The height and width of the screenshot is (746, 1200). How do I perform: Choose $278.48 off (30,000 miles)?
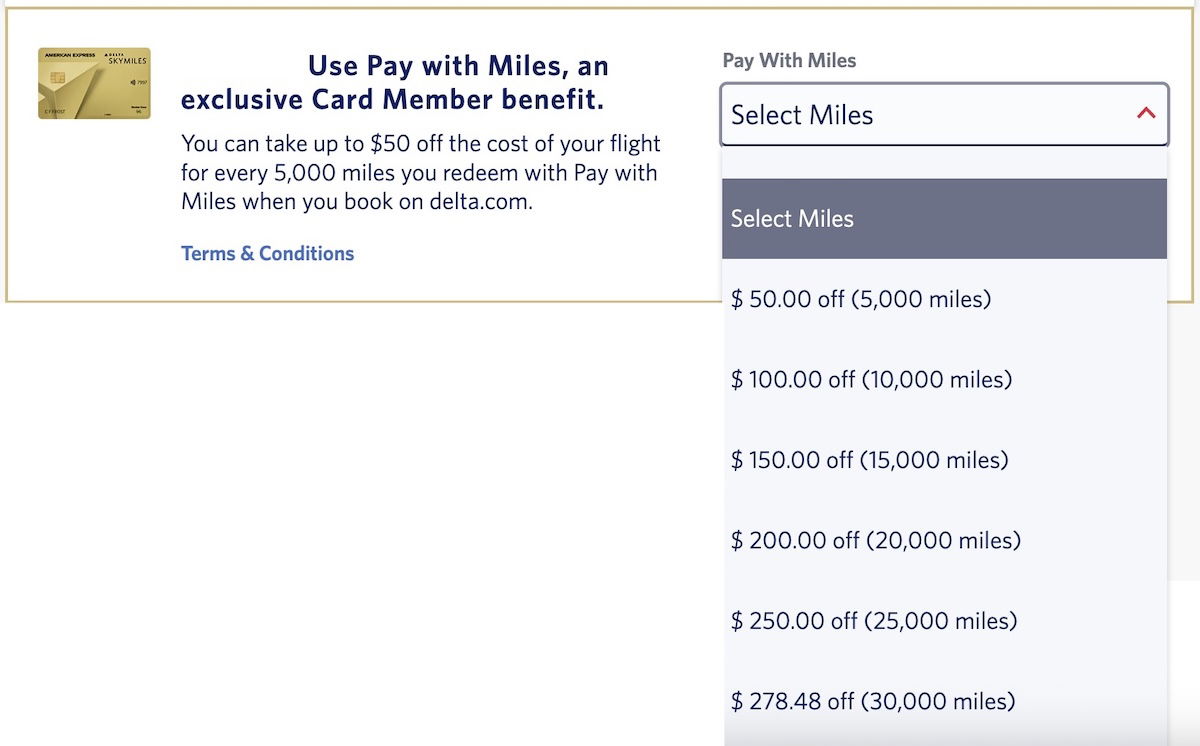pyautogui.click(x=872, y=701)
